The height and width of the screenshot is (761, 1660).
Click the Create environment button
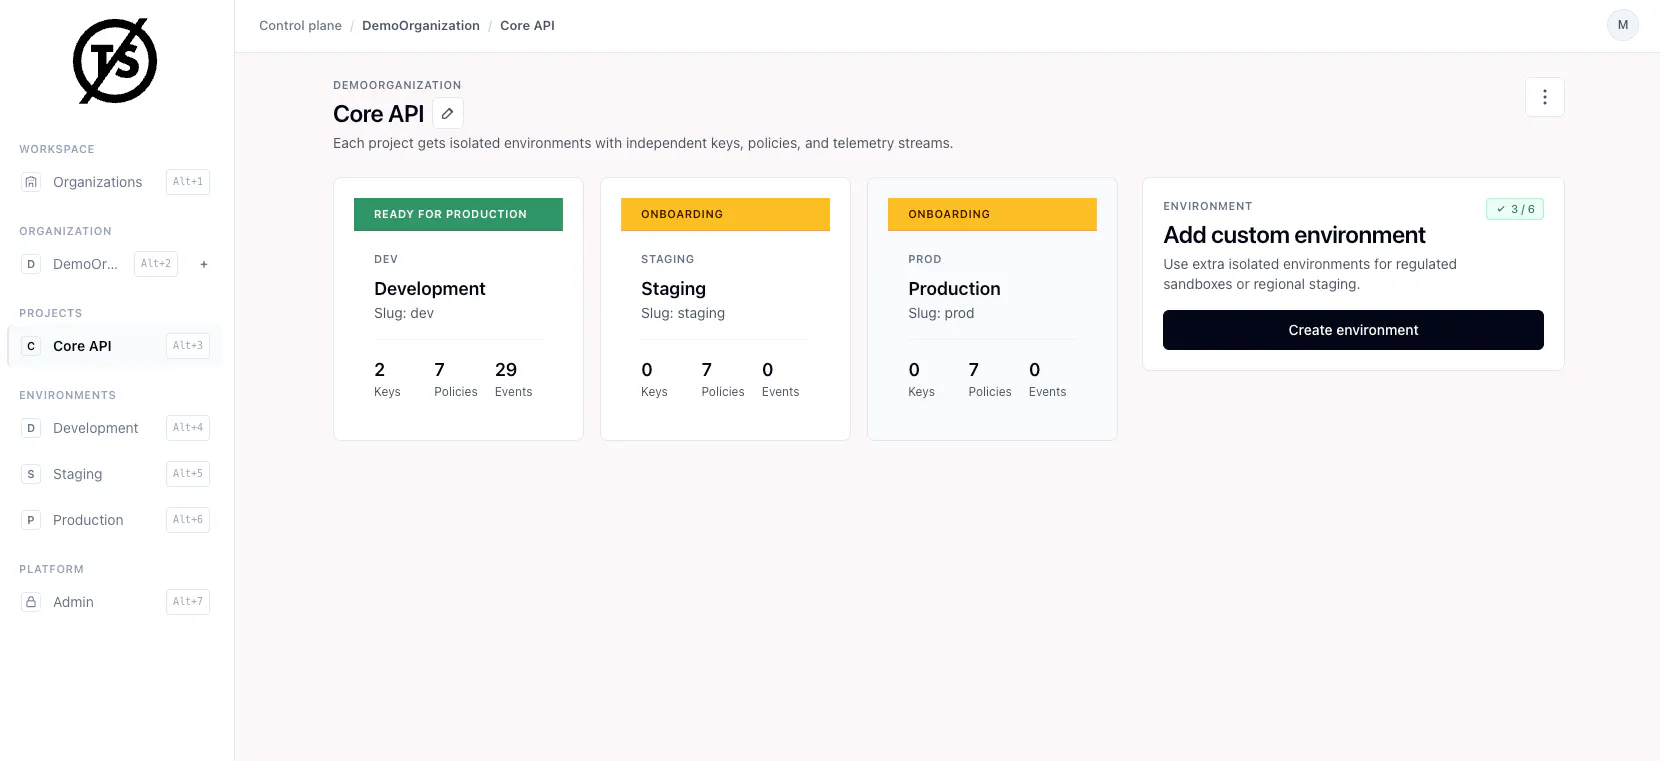tap(1353, 330)
